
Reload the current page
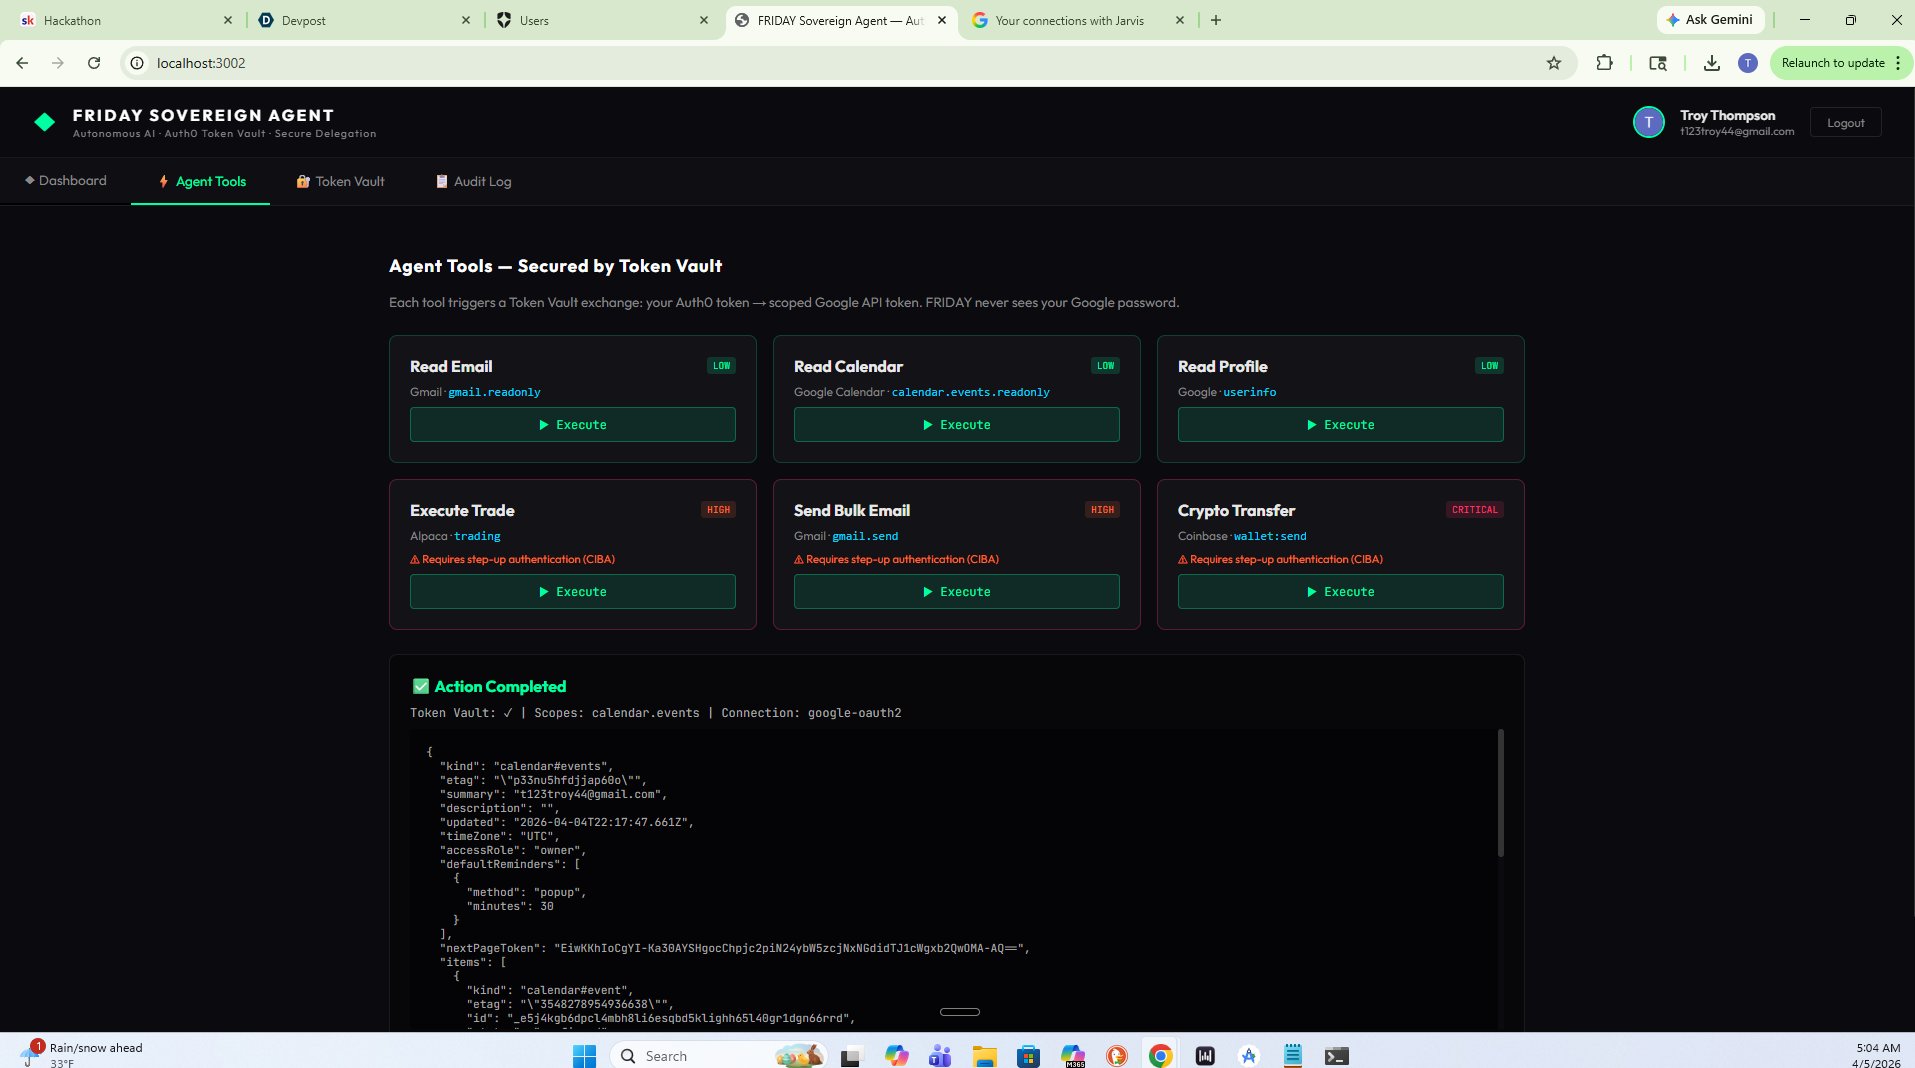point(94,63)
